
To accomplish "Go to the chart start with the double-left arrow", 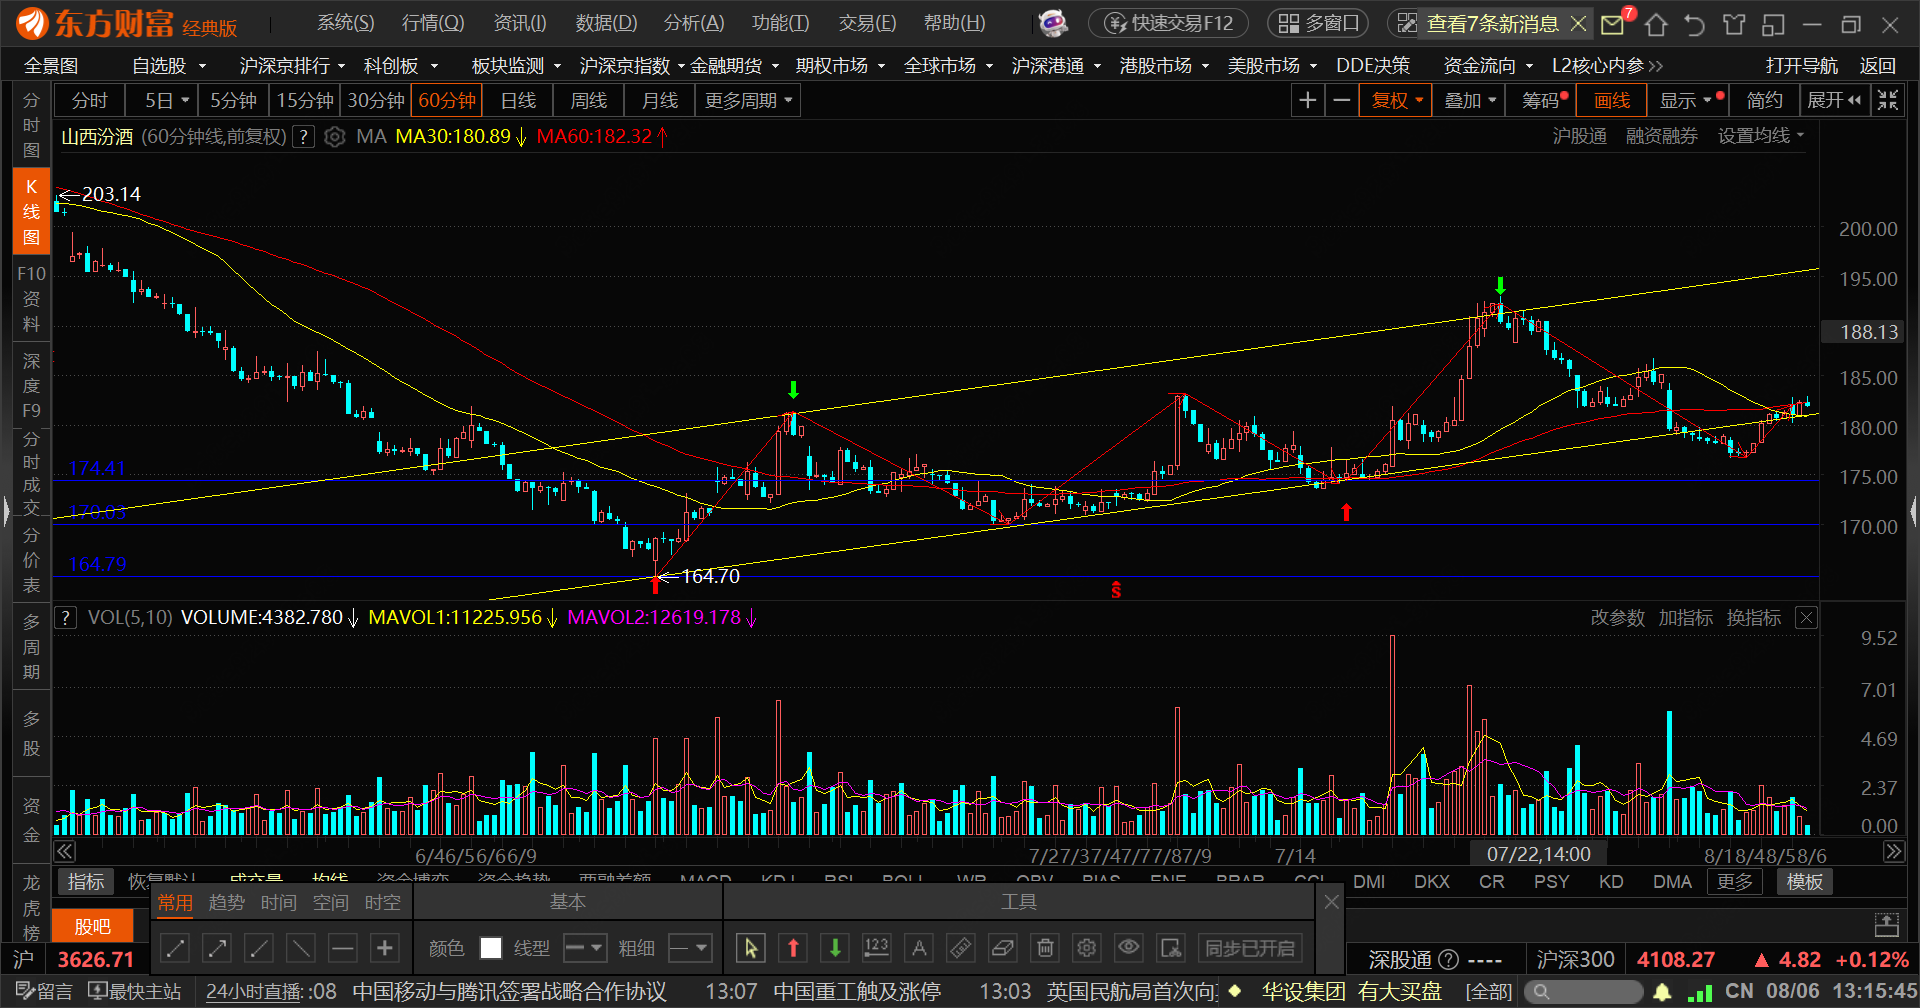I will [64, 851].
